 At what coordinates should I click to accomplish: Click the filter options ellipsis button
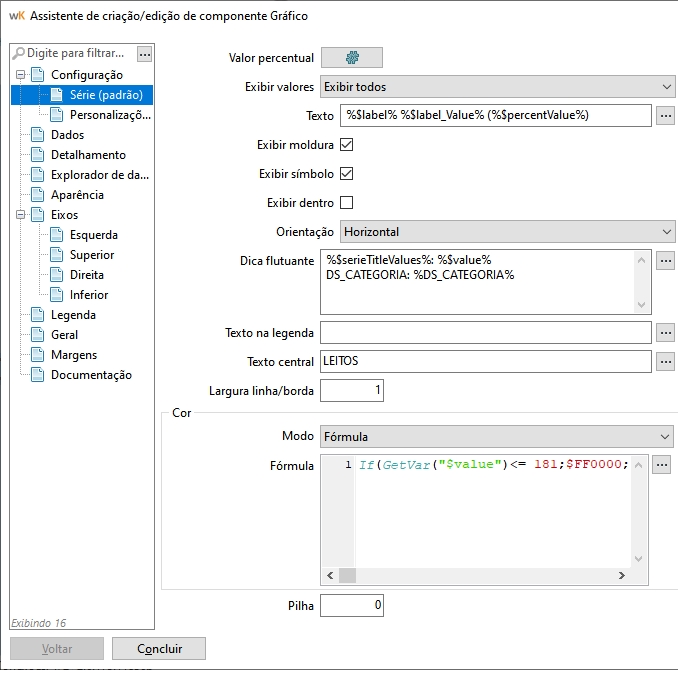click(x=145, y=53)
